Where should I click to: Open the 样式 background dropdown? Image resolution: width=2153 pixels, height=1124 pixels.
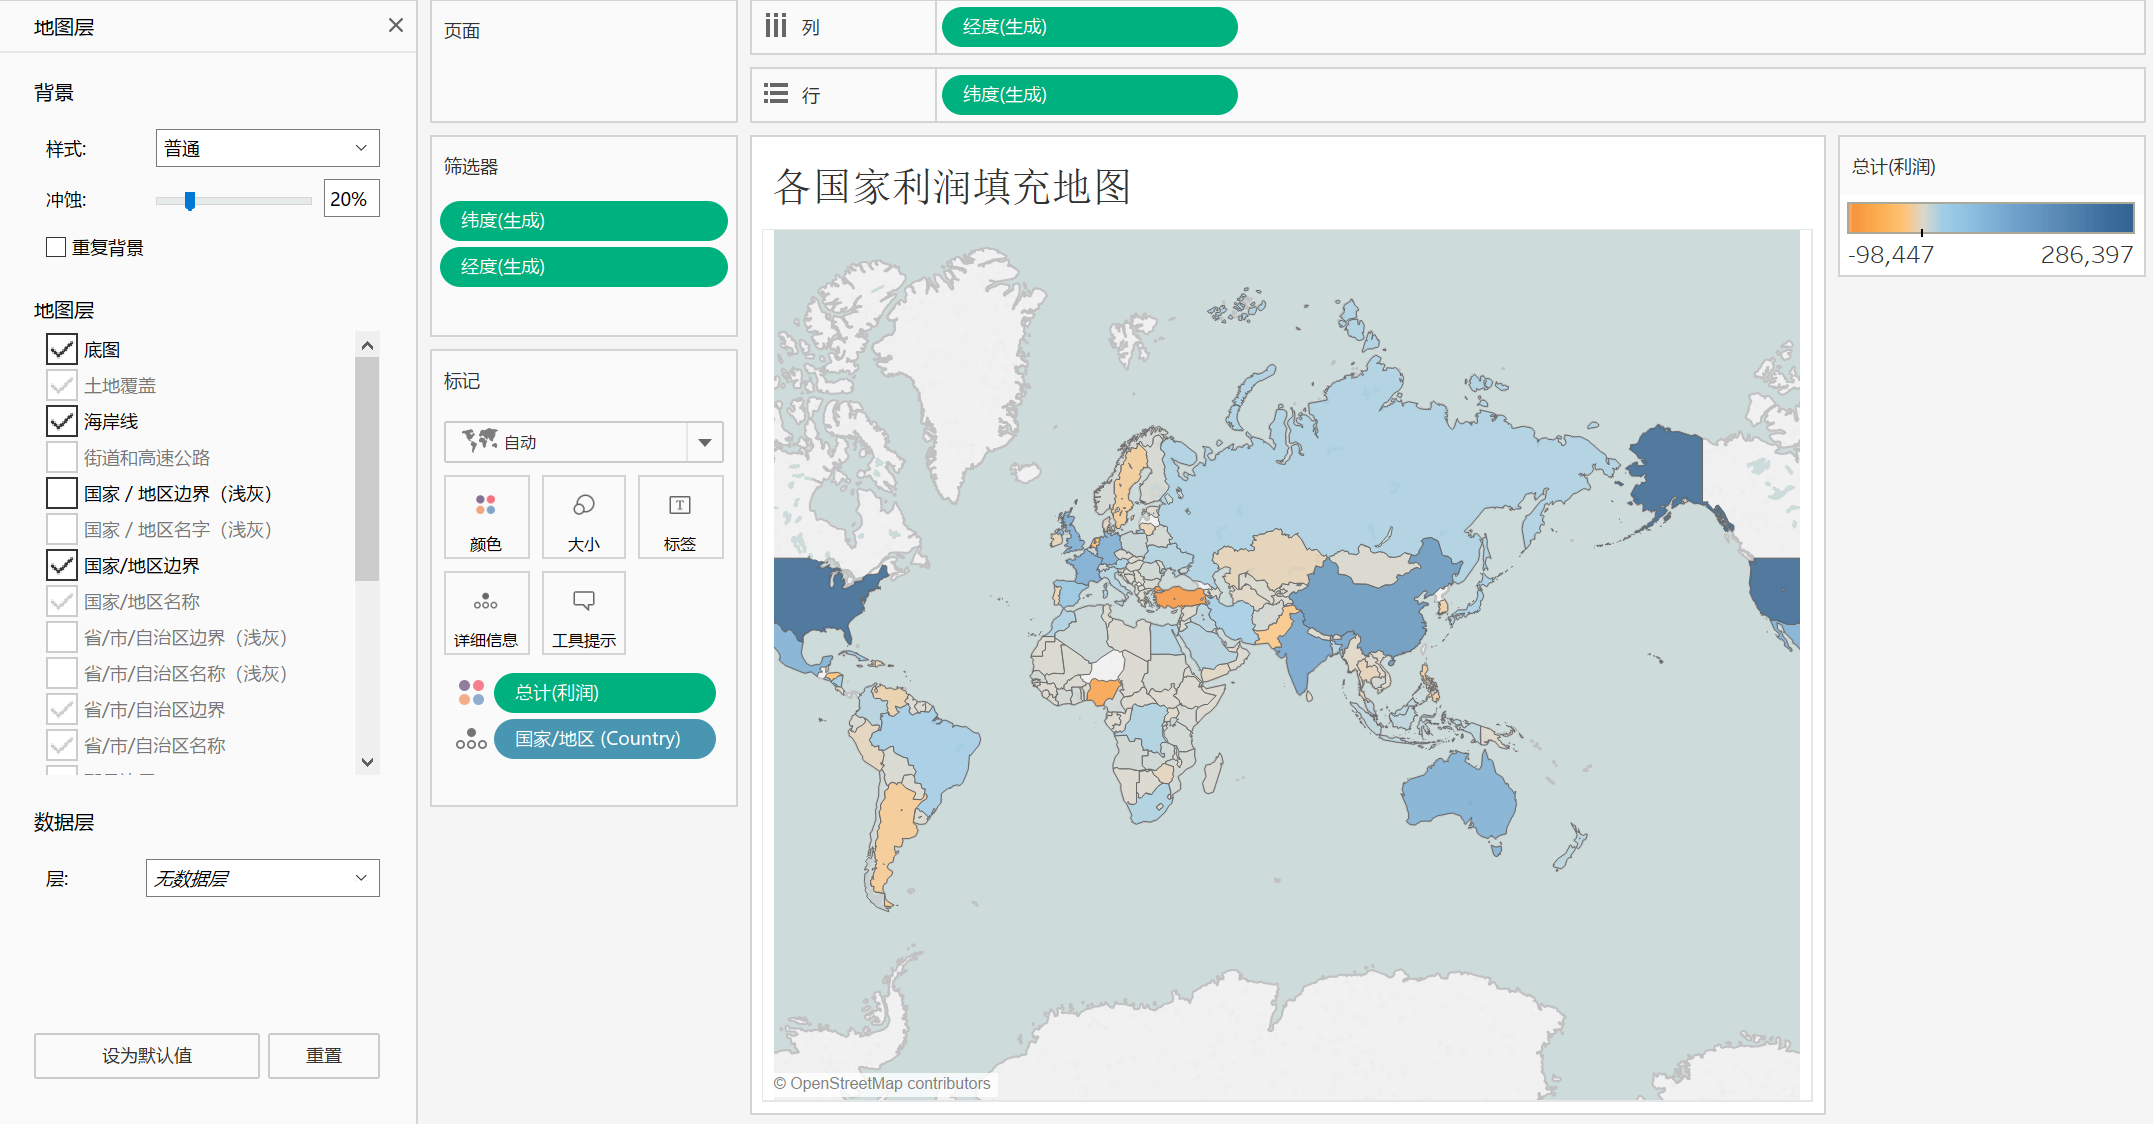267,147
